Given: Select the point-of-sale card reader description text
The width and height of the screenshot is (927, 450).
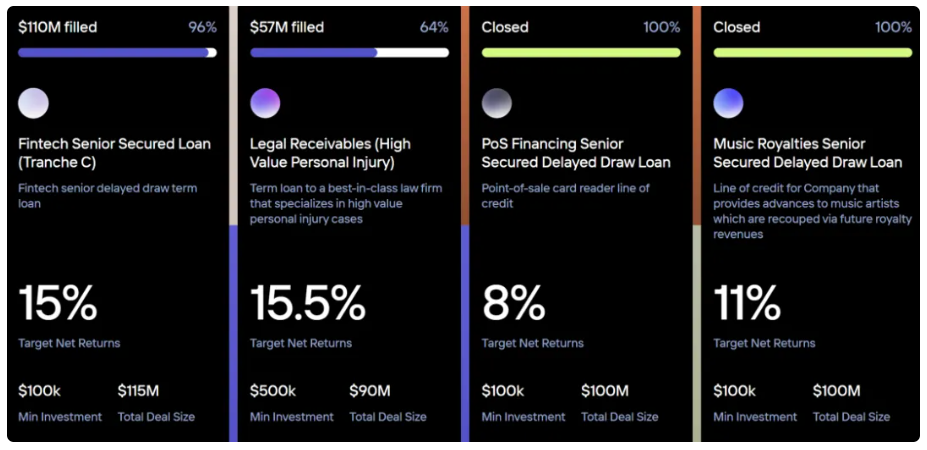Looking at the screenshot, I should pos(565,195).
